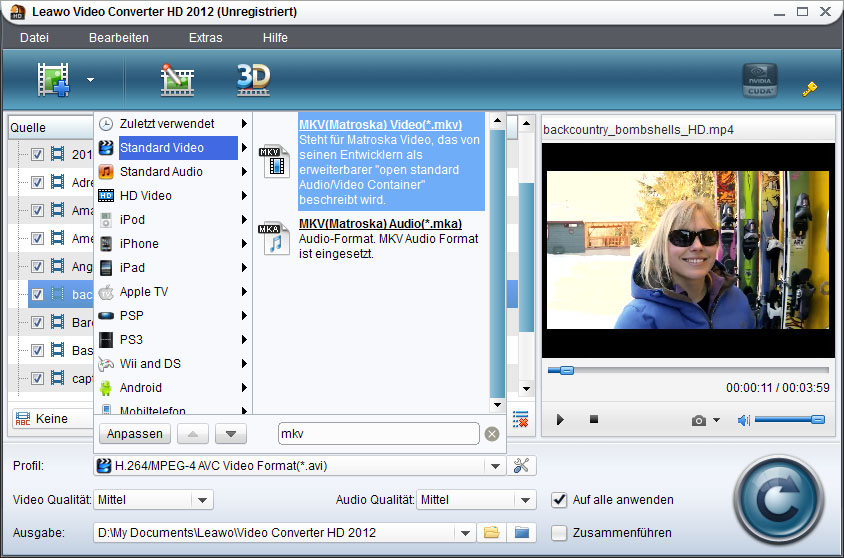The height and width of the screenshot is (558, 844).
Task: Click the Anpassen button
Action: click(133, 434)
